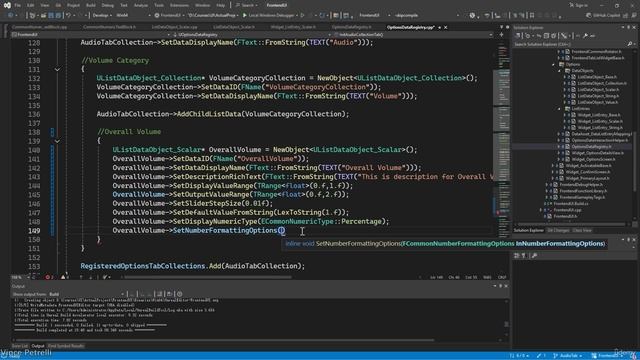640x360 pixels.
Task: Select Widget_ListEntry_Base.h file
Action: (x=600, y=115)
